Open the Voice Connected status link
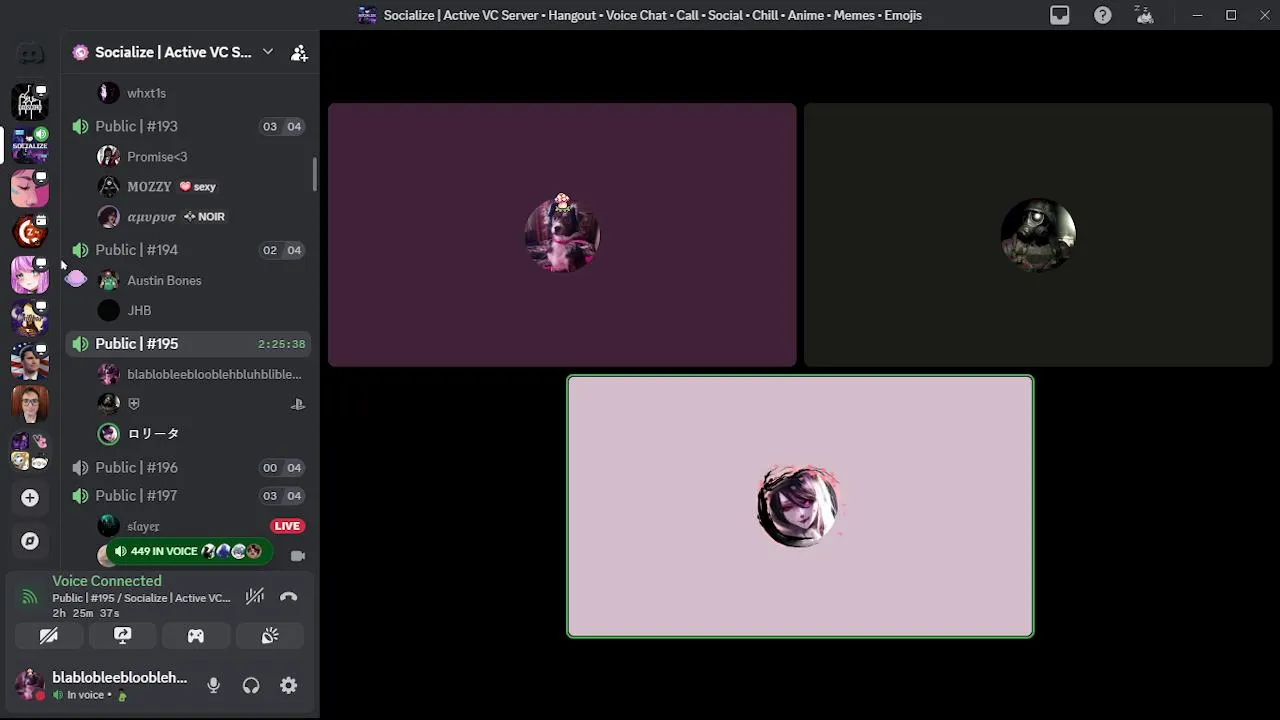 pyautogui.click(x=107, y=581)
